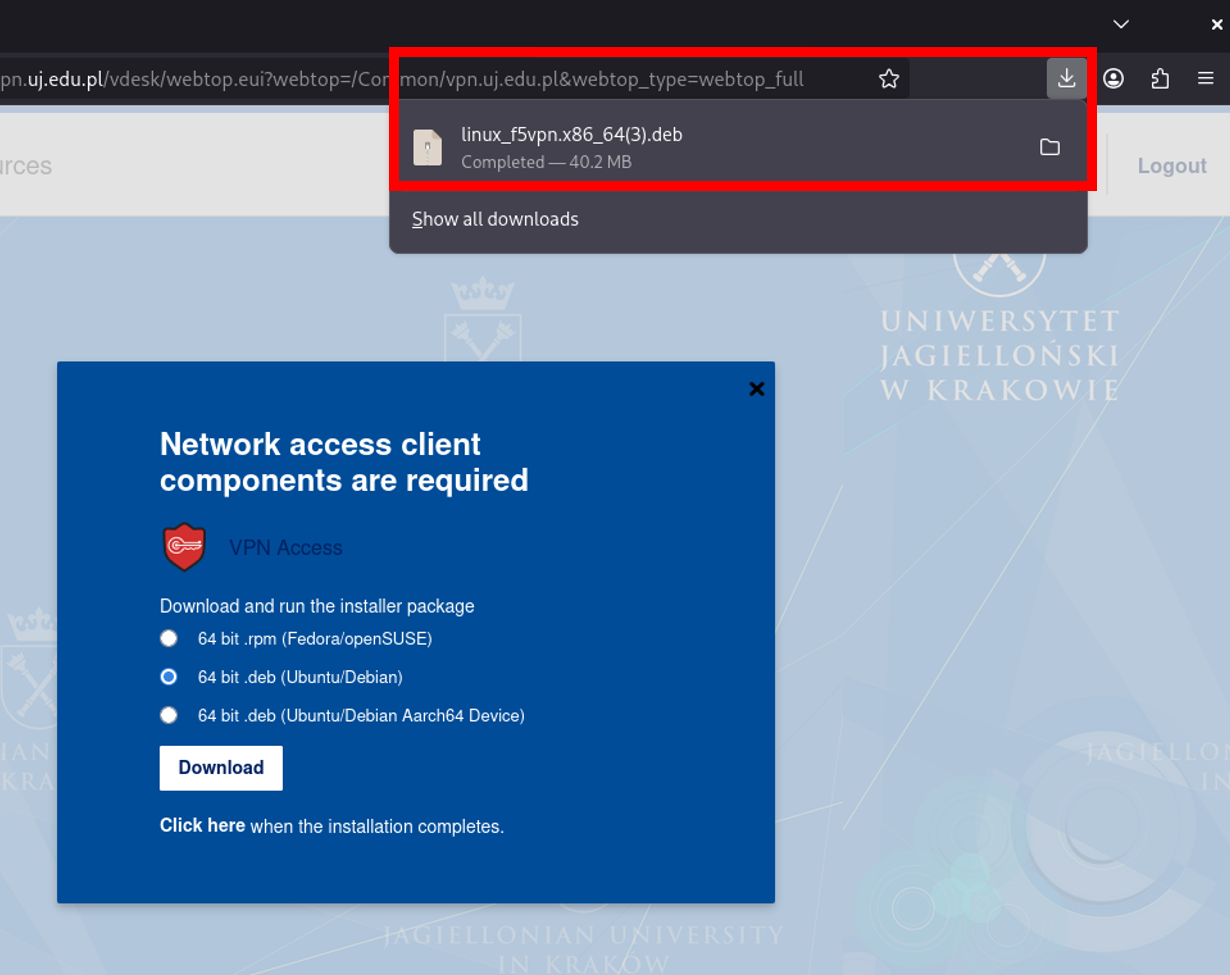Open linux_f5vpn.x86_64(3).deb download entry
The image size is (1230, 975).
(x=738, y=147)
